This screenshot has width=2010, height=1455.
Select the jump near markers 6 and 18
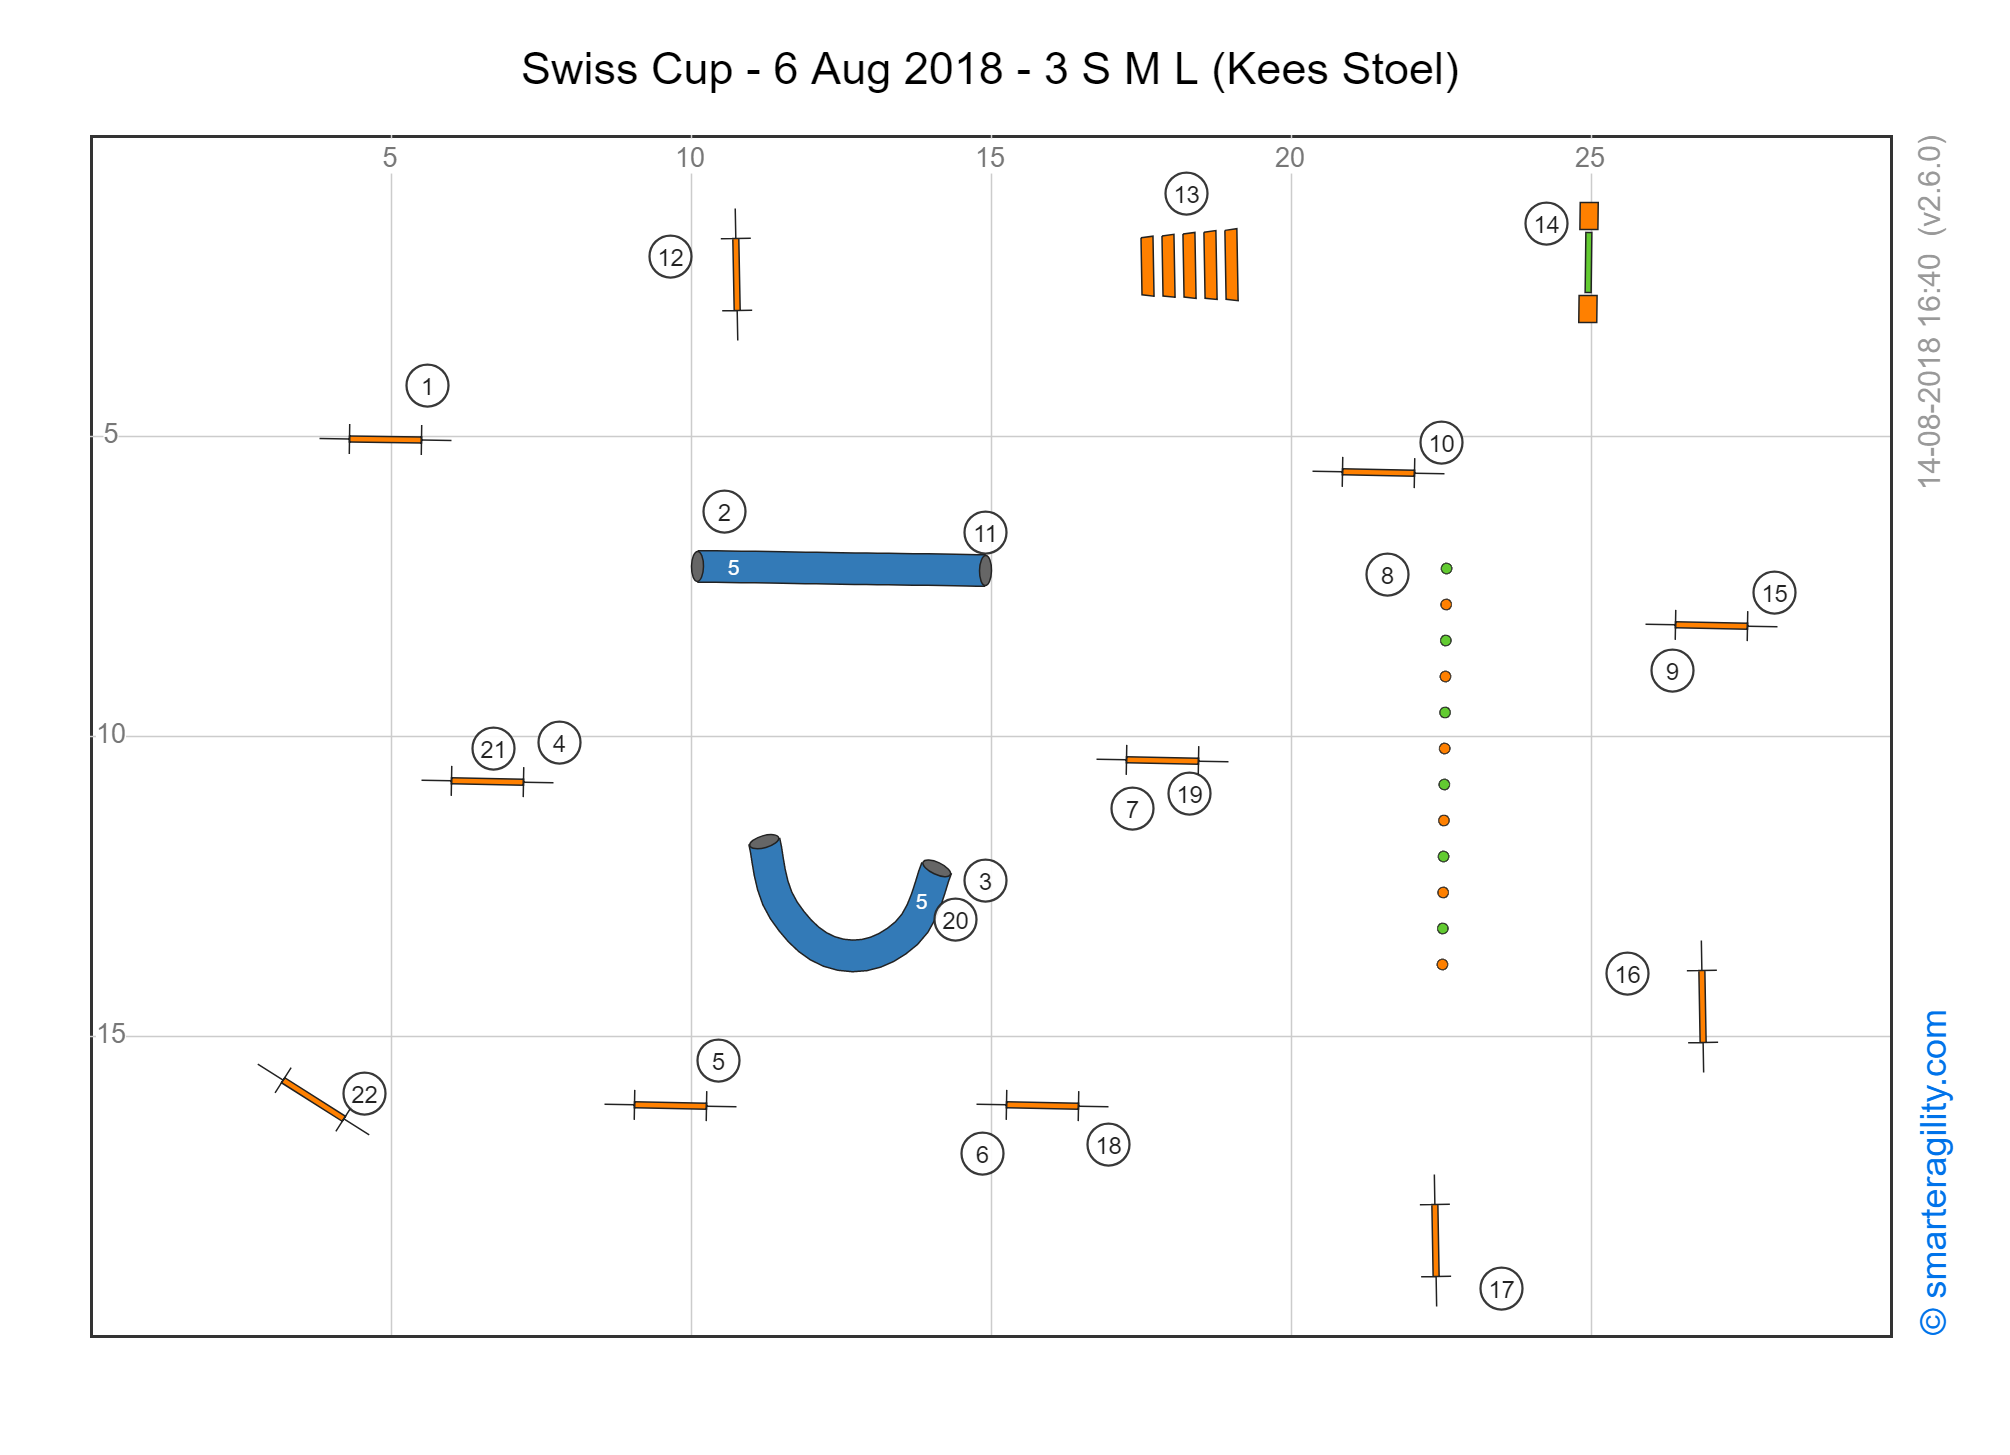(x=1042, y=1105)
